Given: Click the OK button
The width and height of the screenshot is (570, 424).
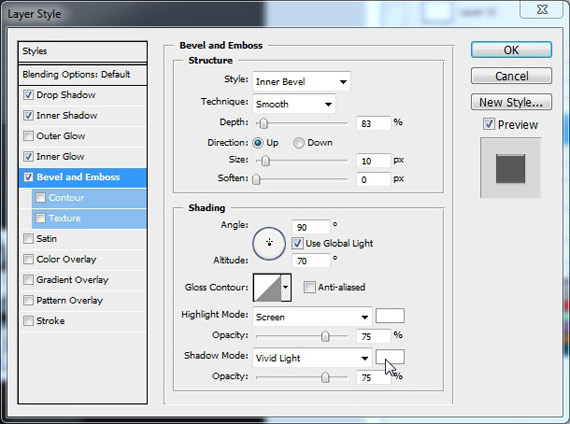Looking at the screenshot, I should point(511,50).
